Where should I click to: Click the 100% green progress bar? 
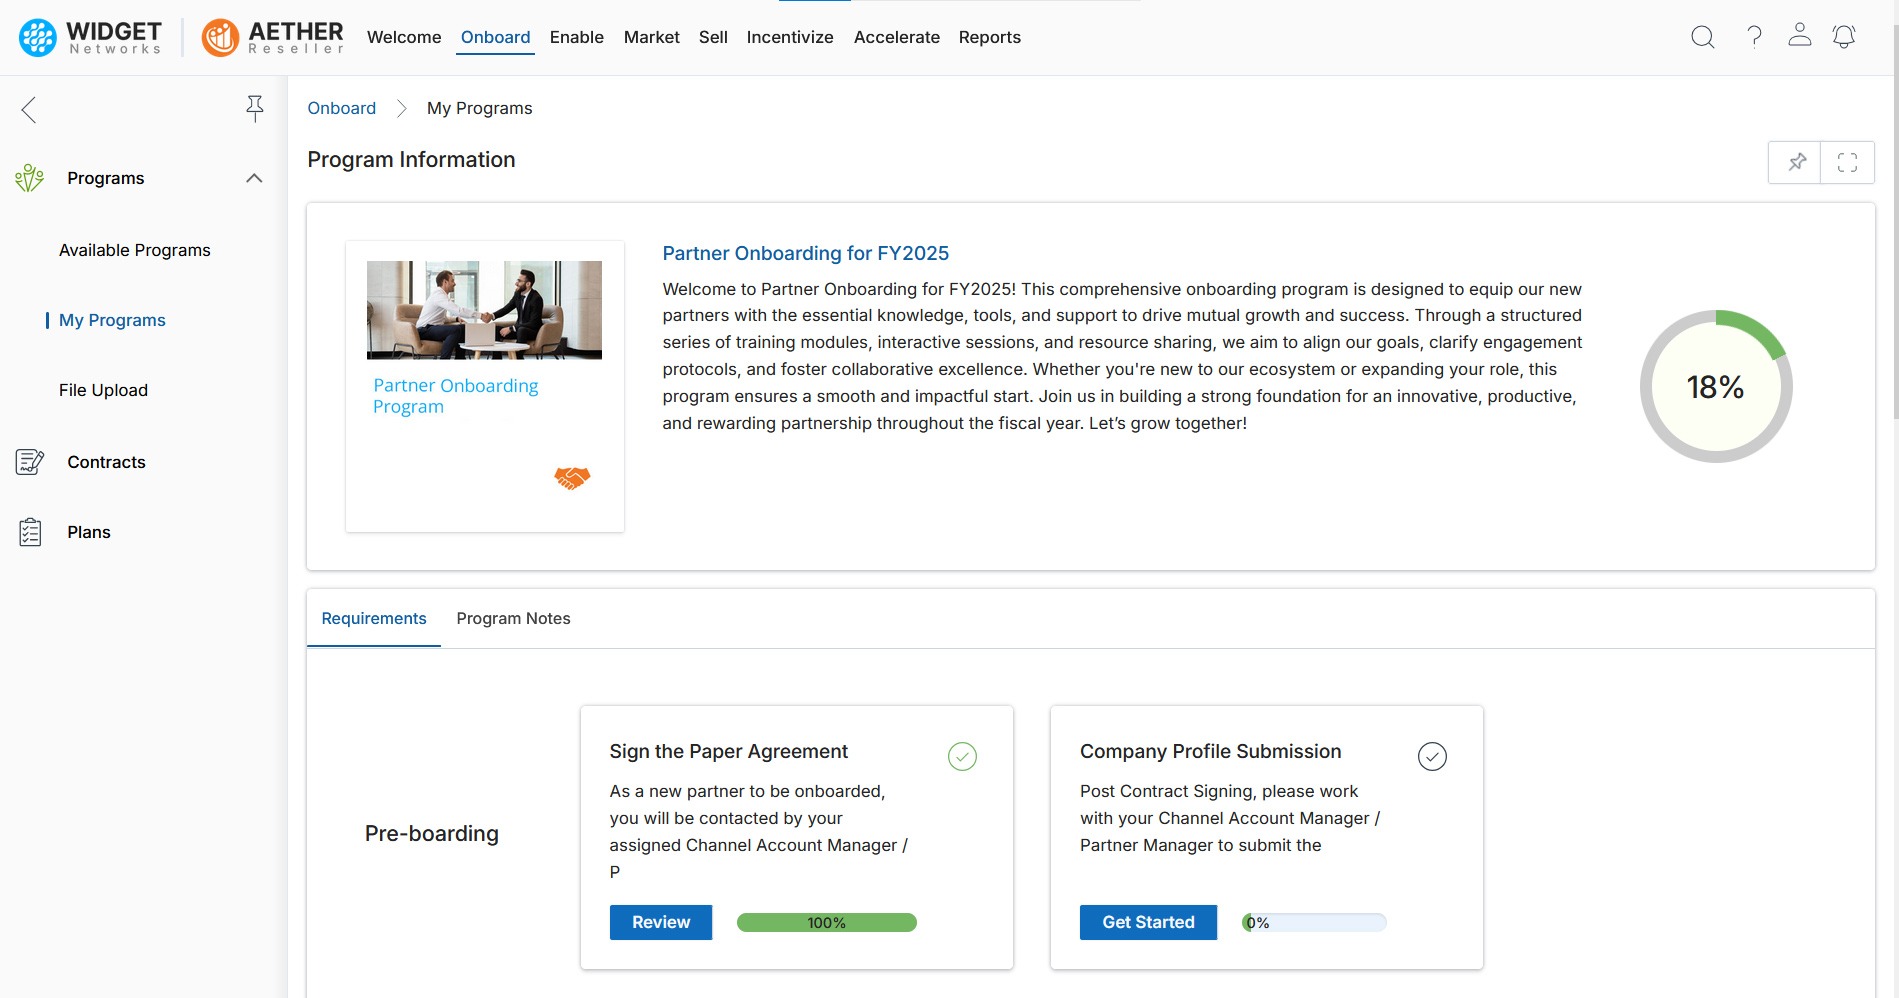coord(826,922)
